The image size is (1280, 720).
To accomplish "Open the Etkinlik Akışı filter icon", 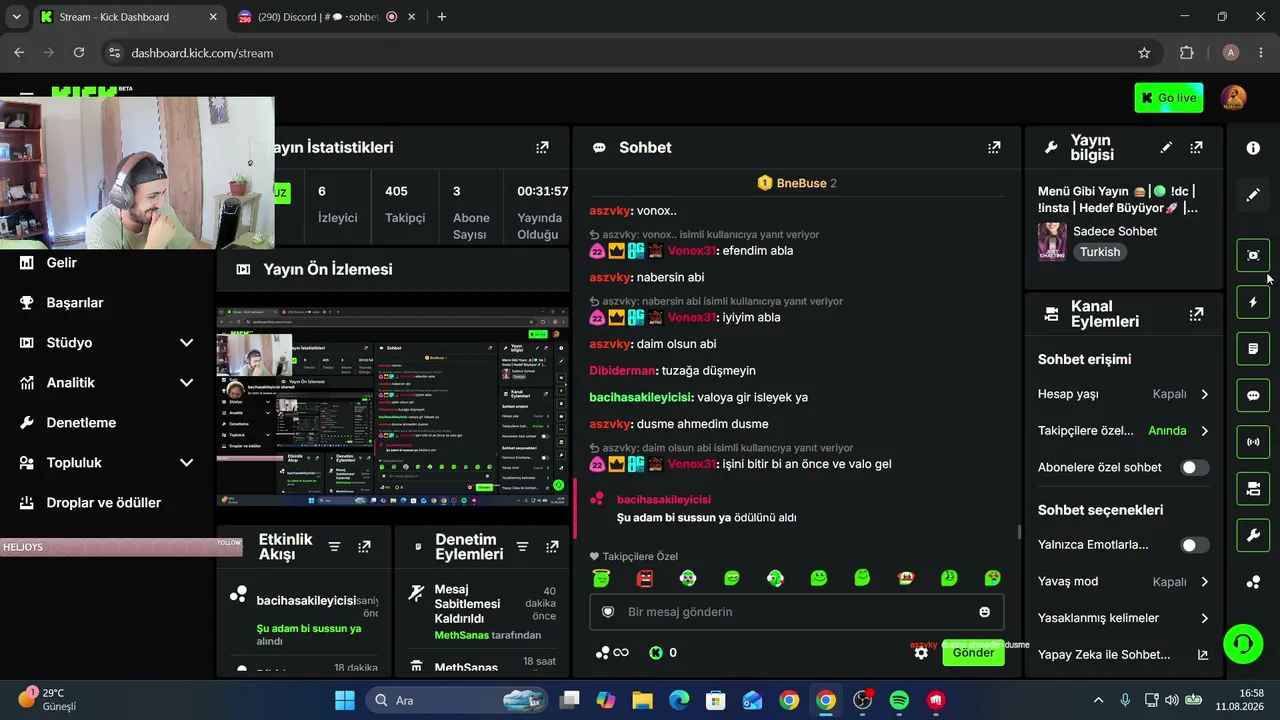I will click(x=335, y=547).
